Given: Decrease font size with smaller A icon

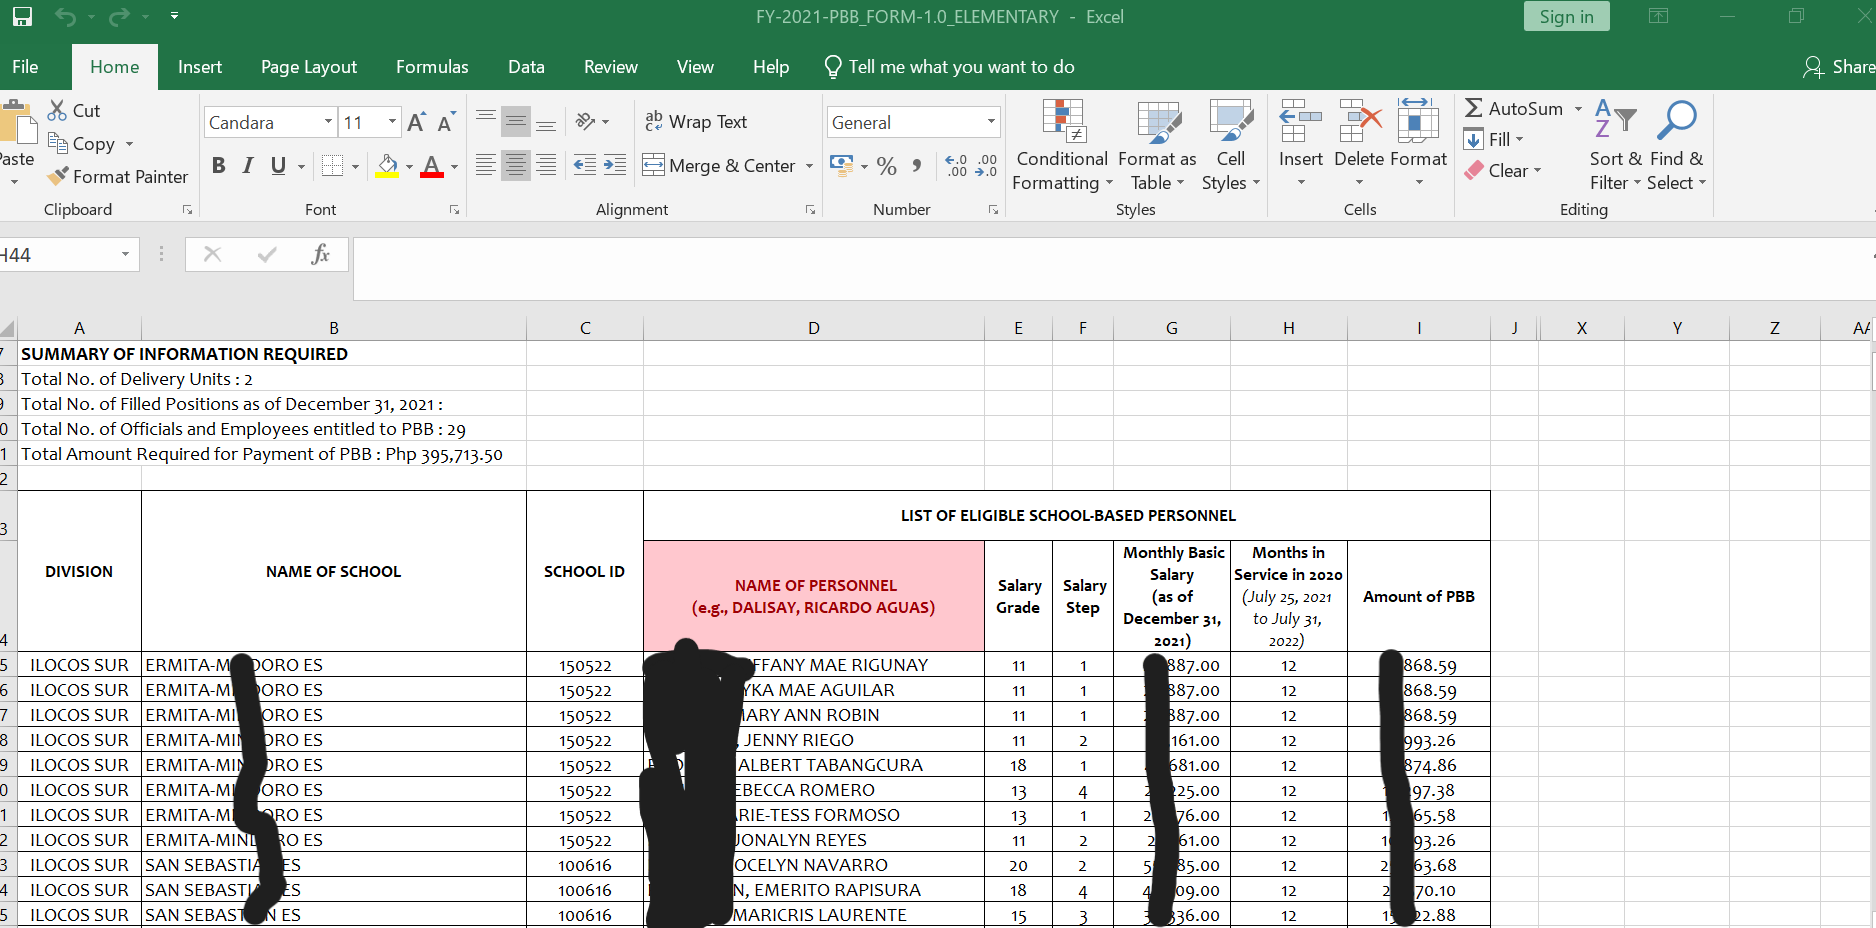Looking at the screenshot, I should (447, 122).
